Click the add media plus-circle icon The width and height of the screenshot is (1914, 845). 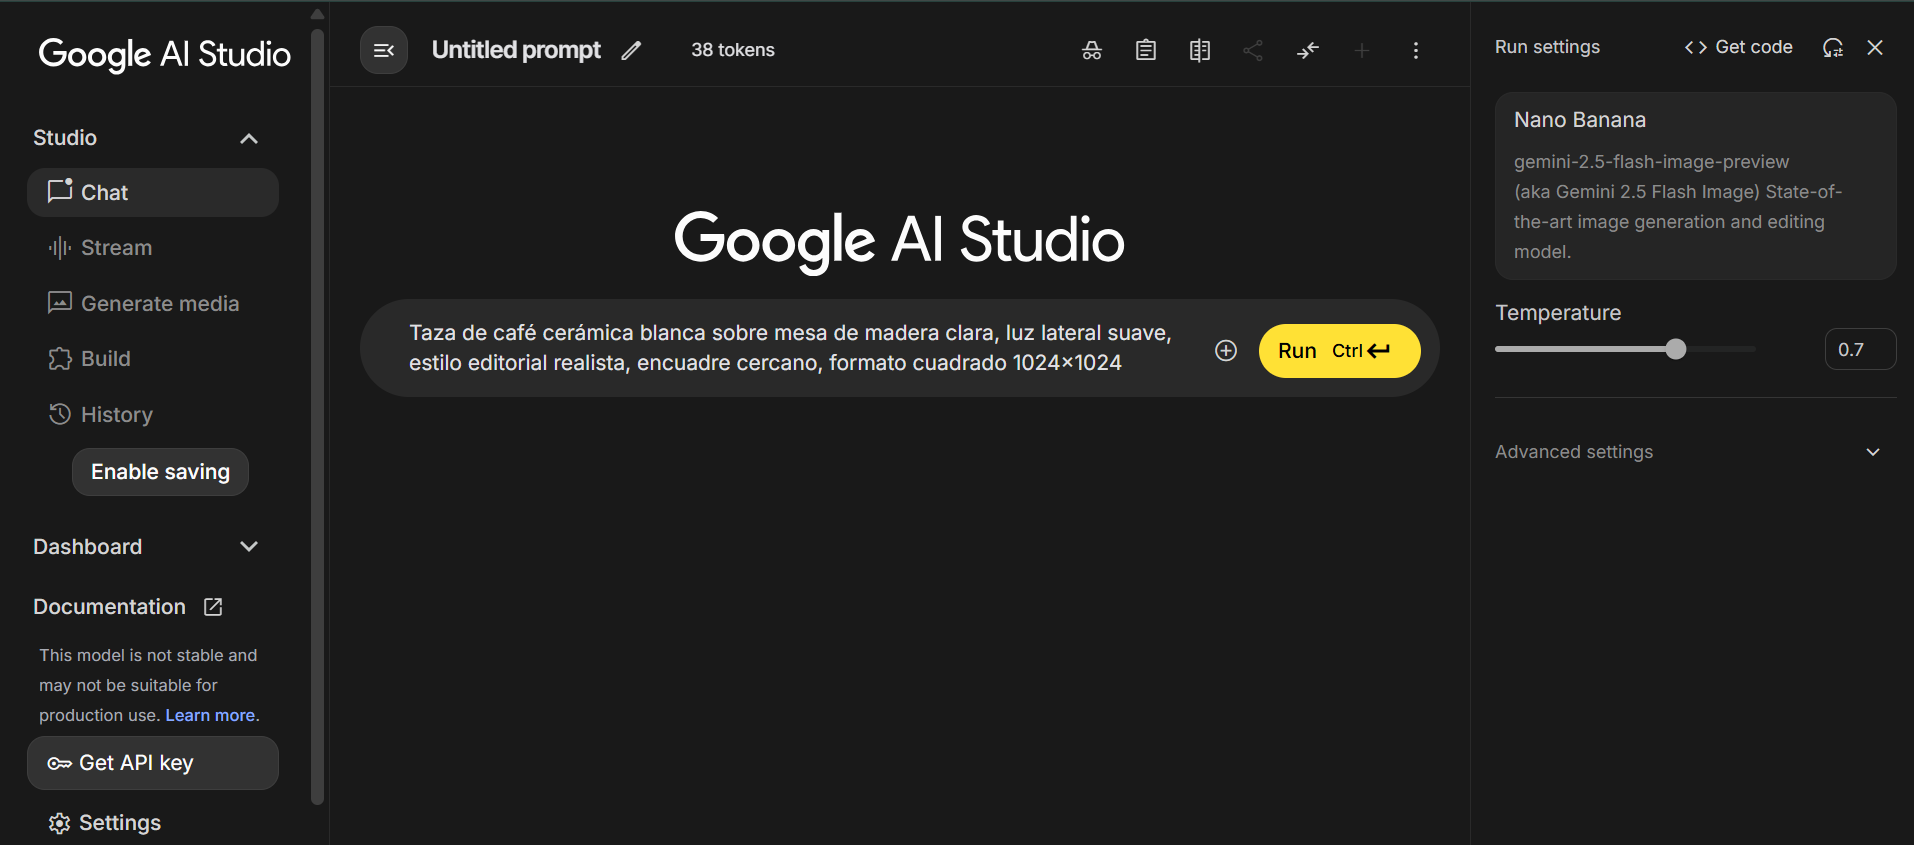pyautogui.click(x=1226, y=350)
